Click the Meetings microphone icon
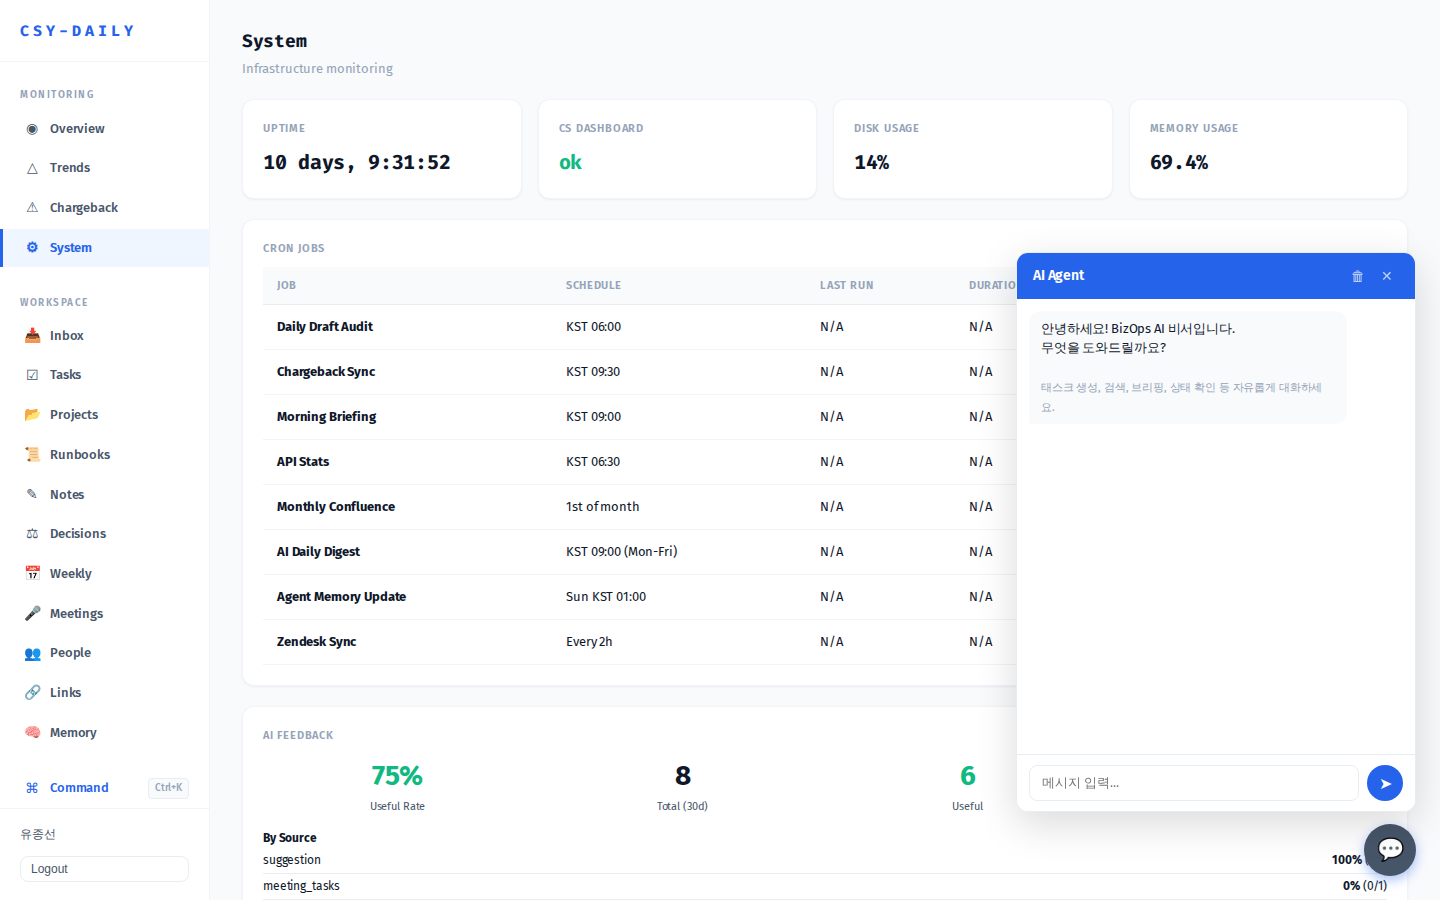Image resolution: width=1440 pixels, height=900 pixels. click(31, 613)
